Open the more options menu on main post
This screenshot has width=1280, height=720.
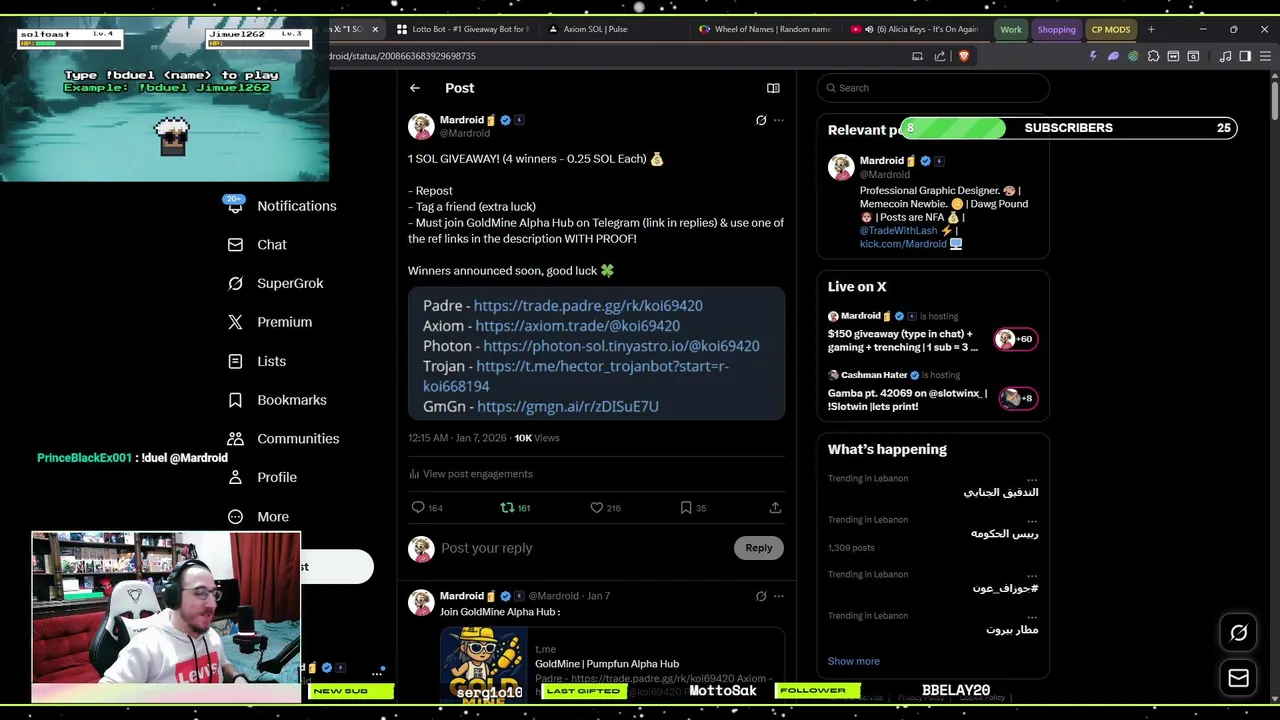(779, 120)
